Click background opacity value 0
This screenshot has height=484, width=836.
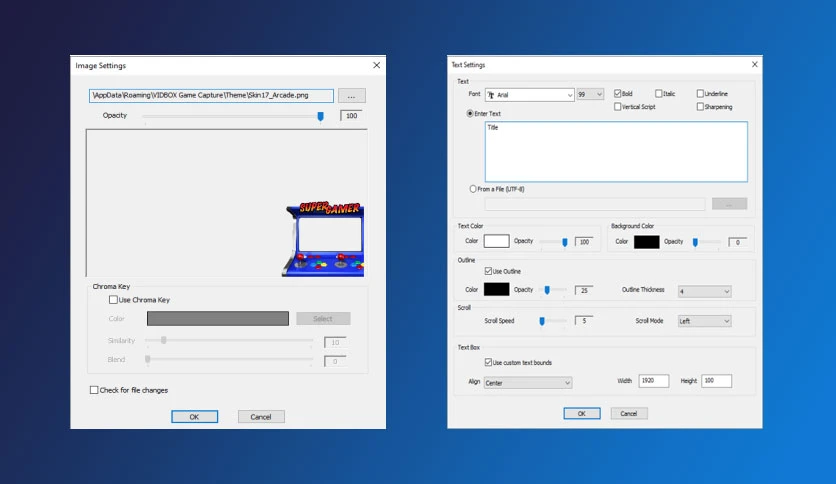pos(738,243)
